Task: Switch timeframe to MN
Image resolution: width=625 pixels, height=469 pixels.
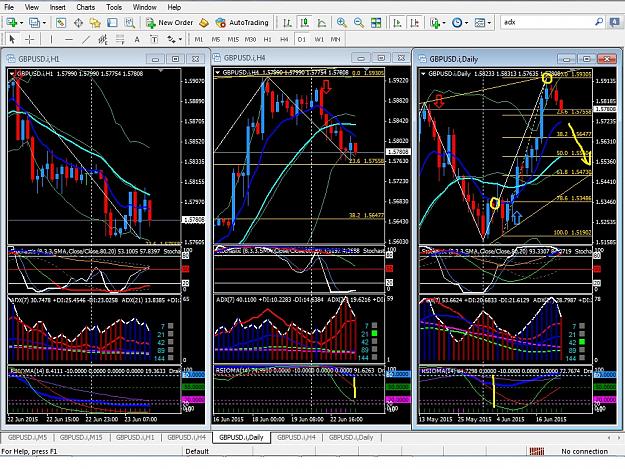Action: (x=336, y=39)
